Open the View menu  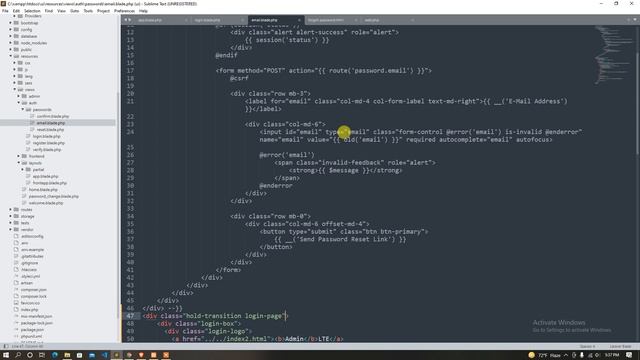(x=61, y=11)
